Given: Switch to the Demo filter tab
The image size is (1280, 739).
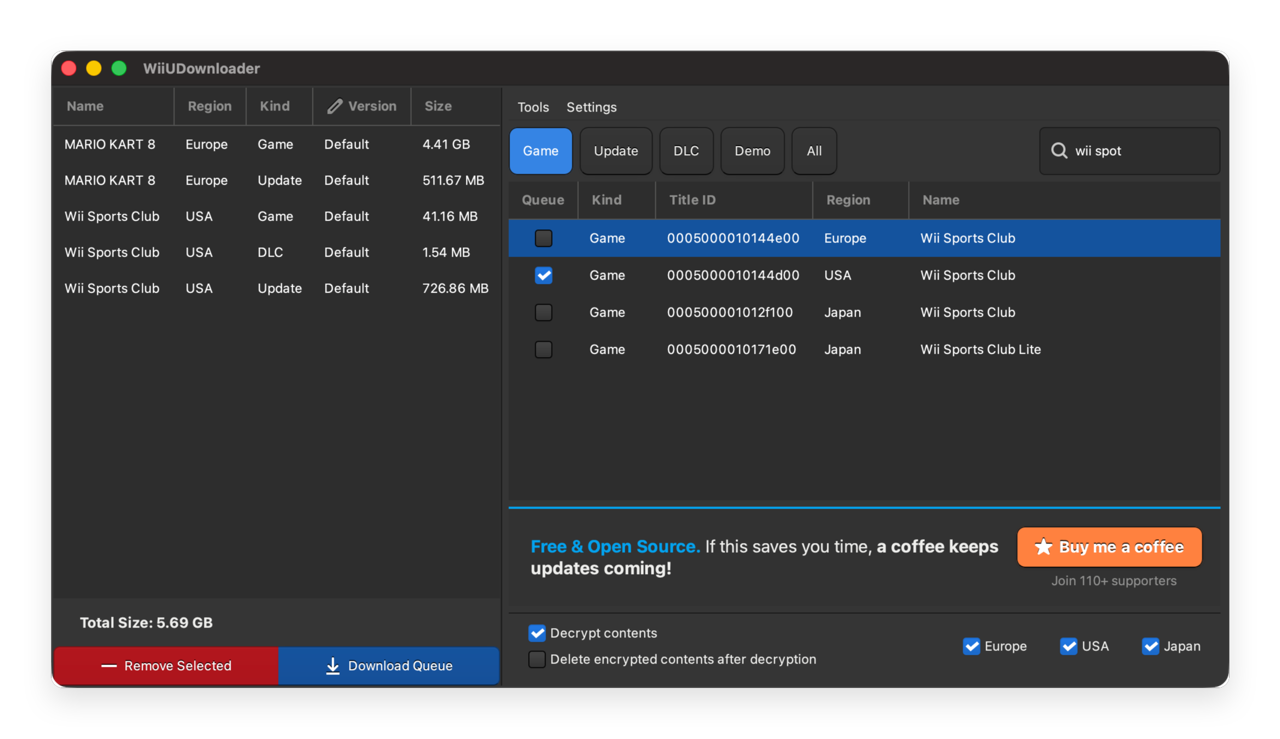Looking at the screenshot, I should [753, 151].
